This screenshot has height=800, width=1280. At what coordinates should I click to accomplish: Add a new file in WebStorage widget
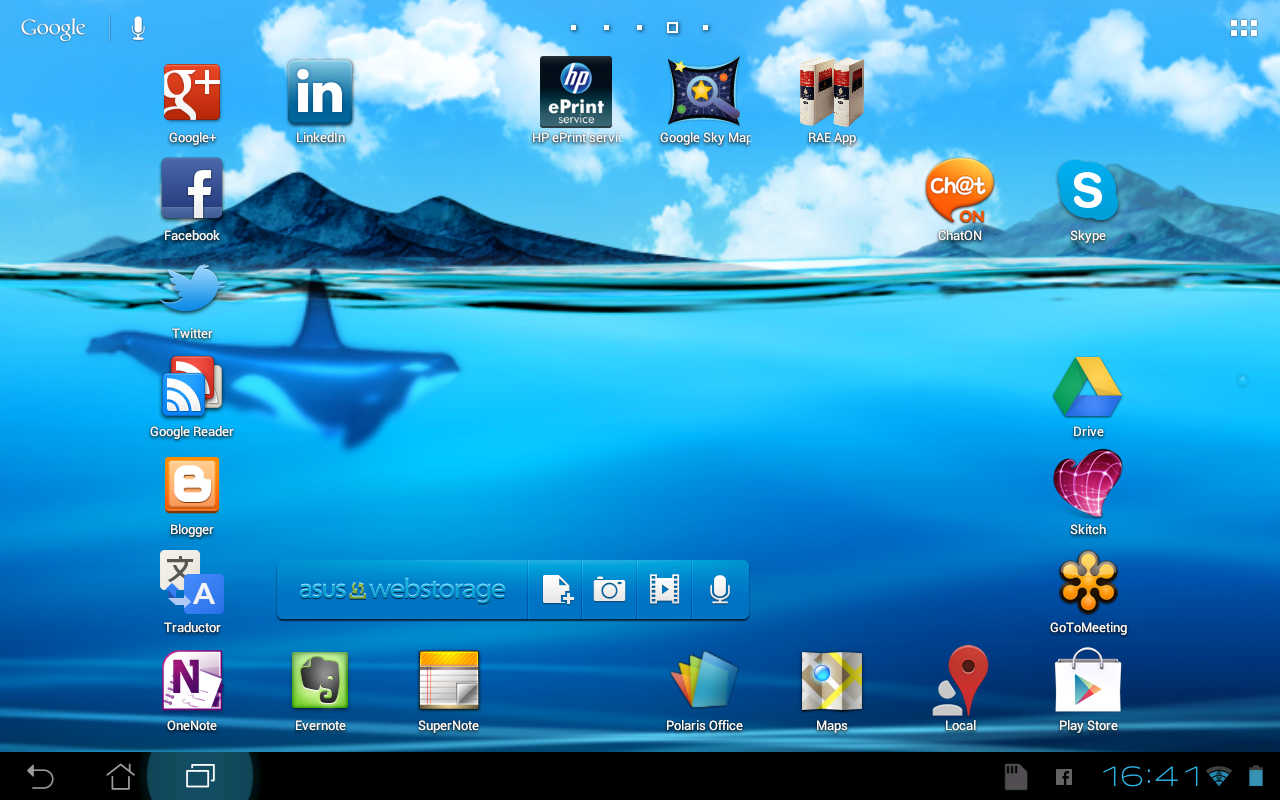[557, 590]
